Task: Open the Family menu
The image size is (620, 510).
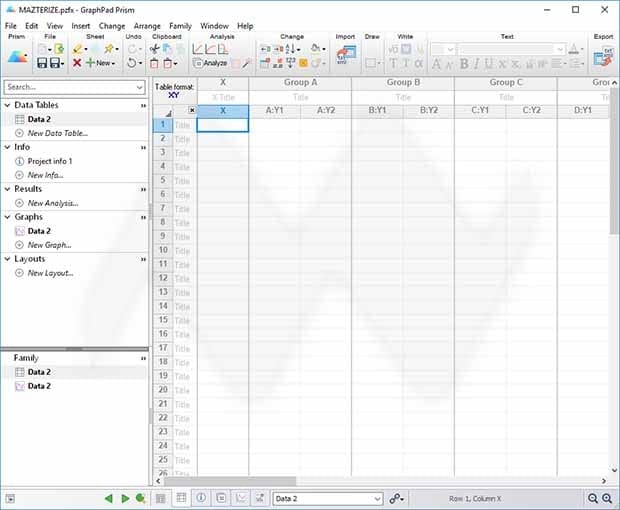Action: (180, 26)
